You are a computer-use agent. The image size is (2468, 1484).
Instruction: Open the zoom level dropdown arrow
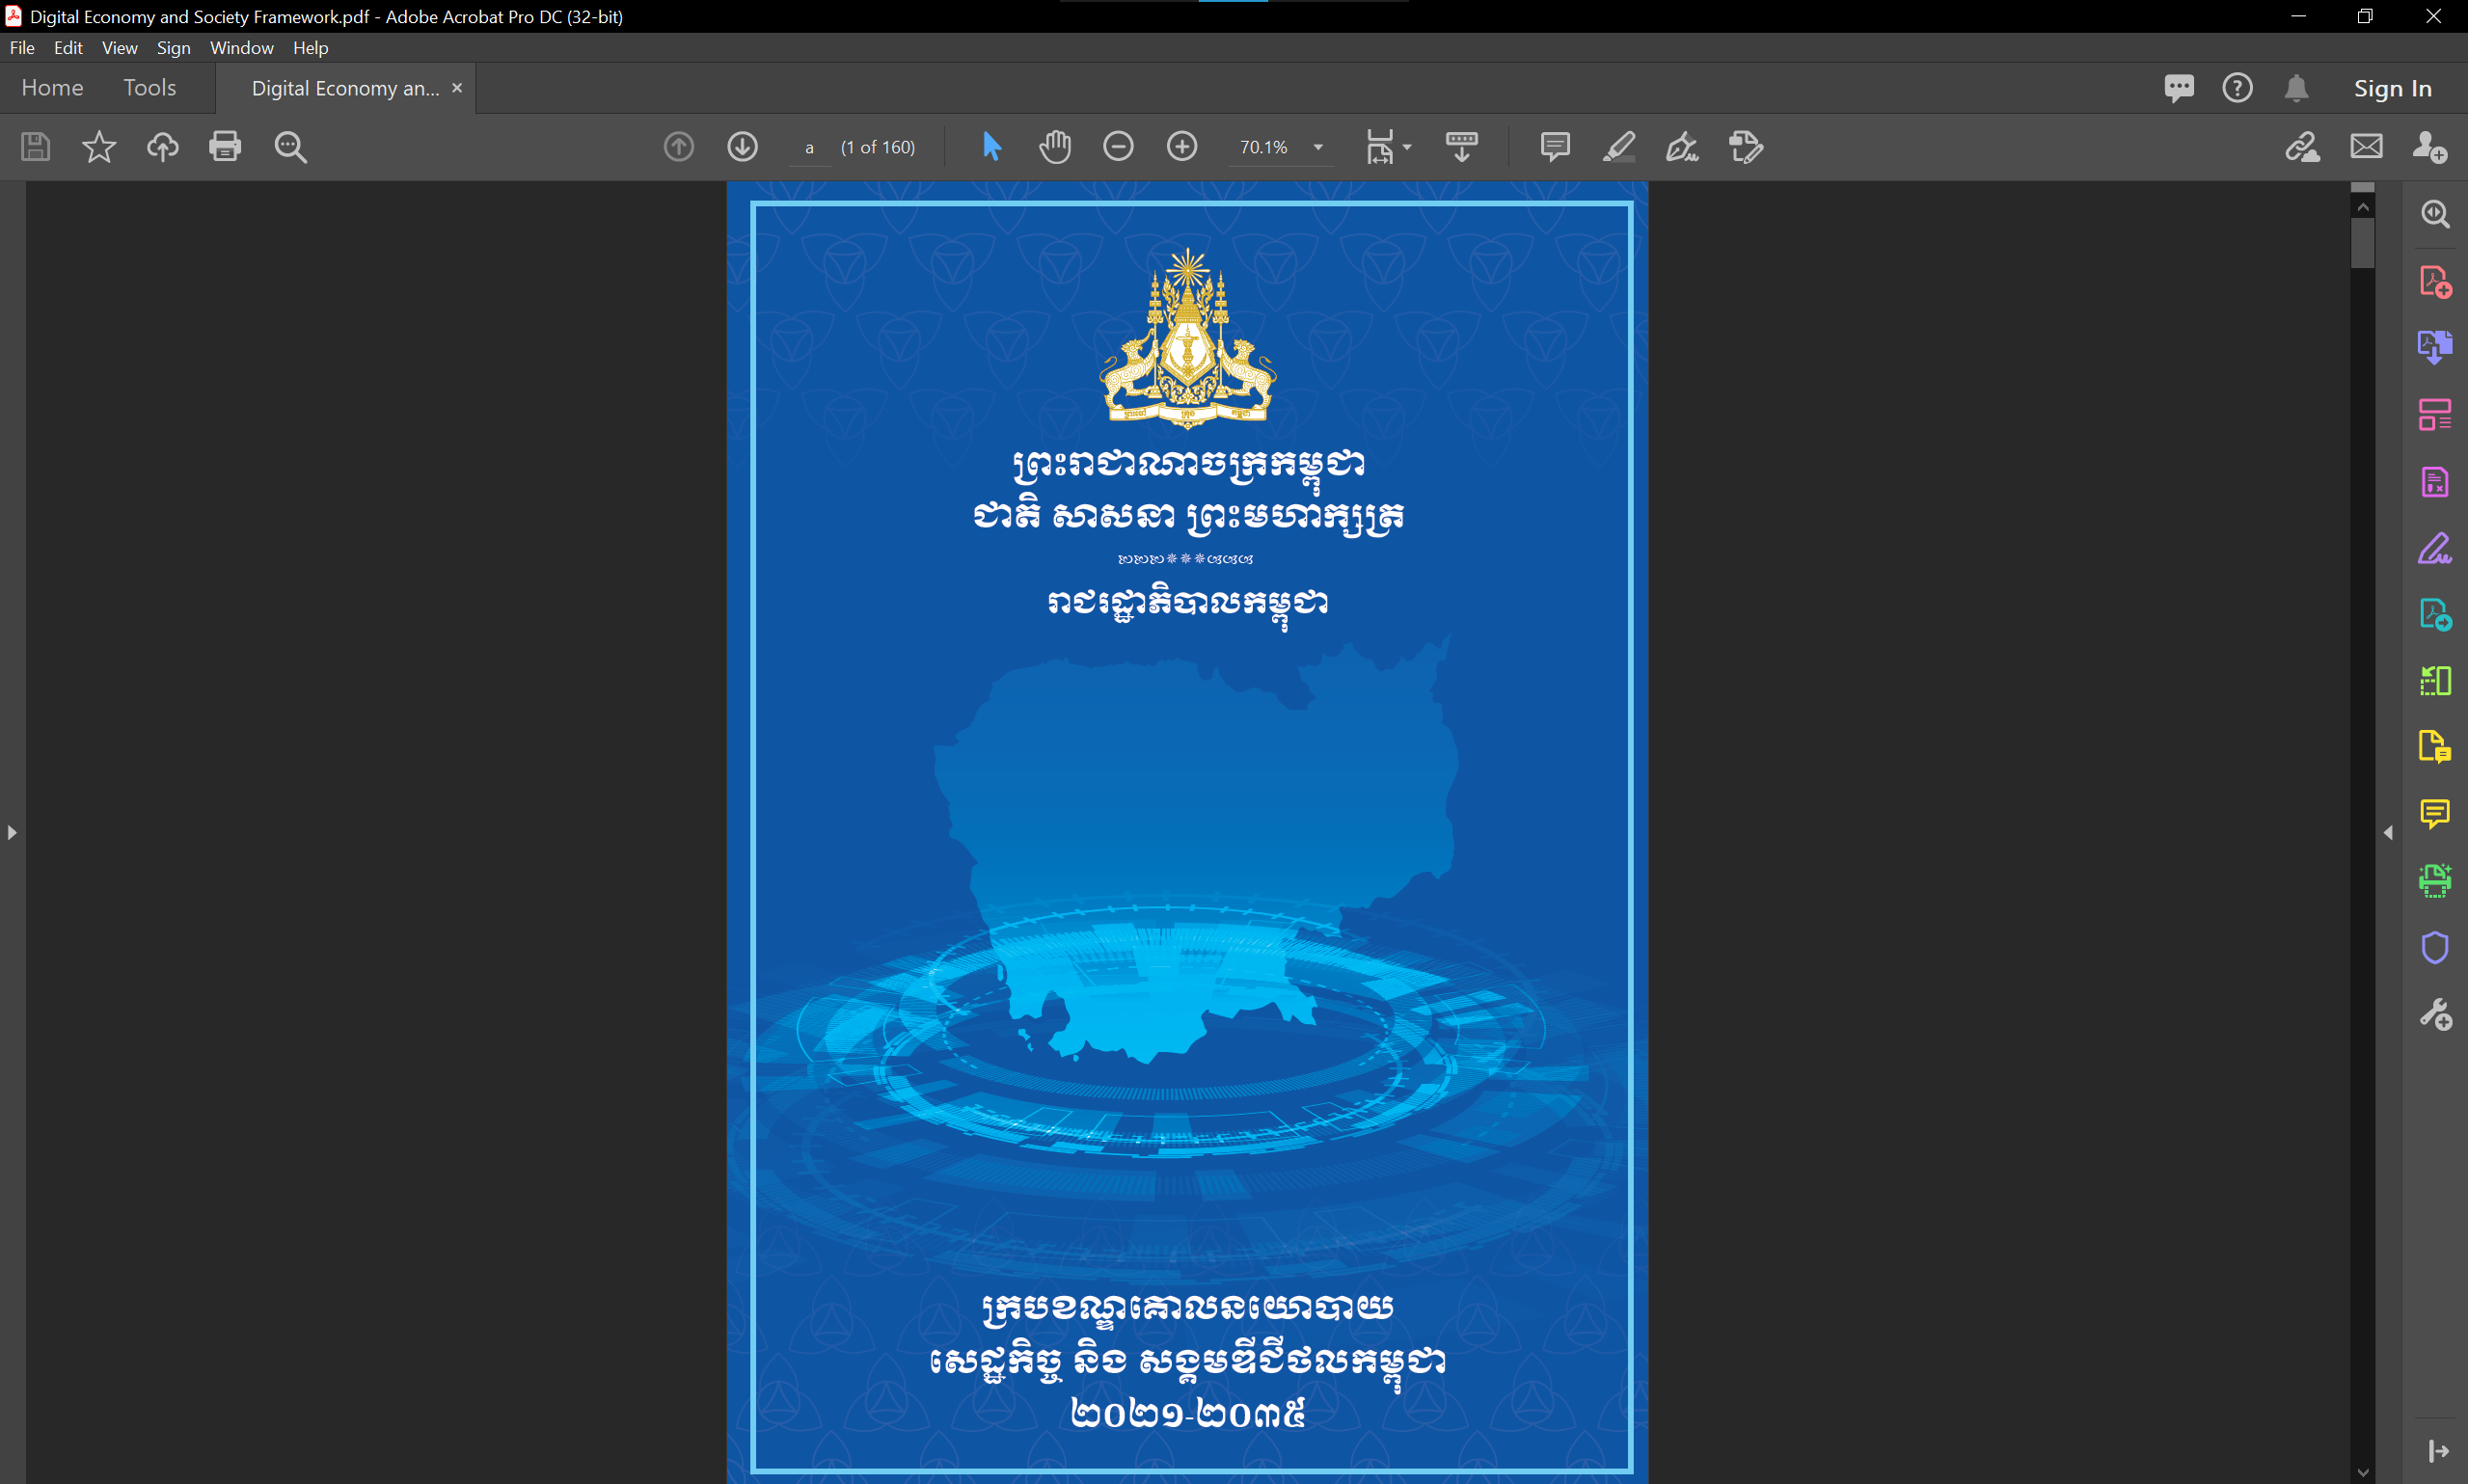[x=1318, y=147]
